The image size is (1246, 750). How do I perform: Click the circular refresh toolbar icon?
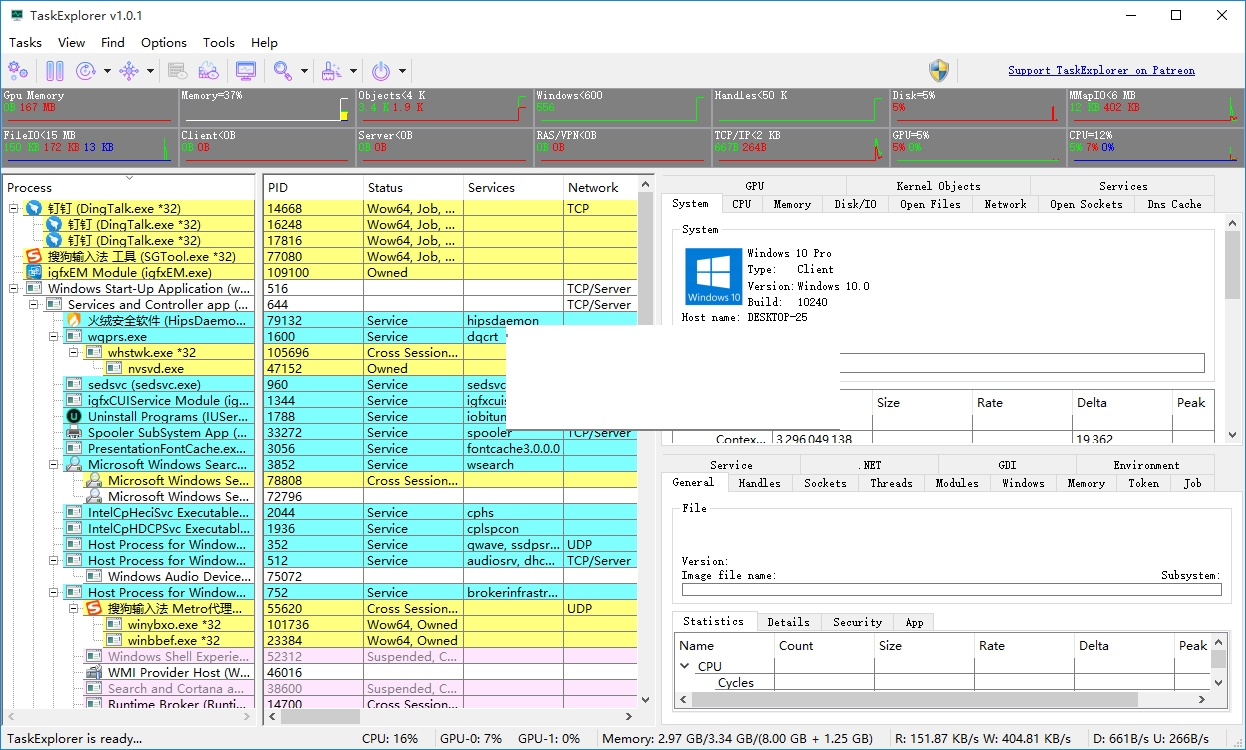pos(86,70)
